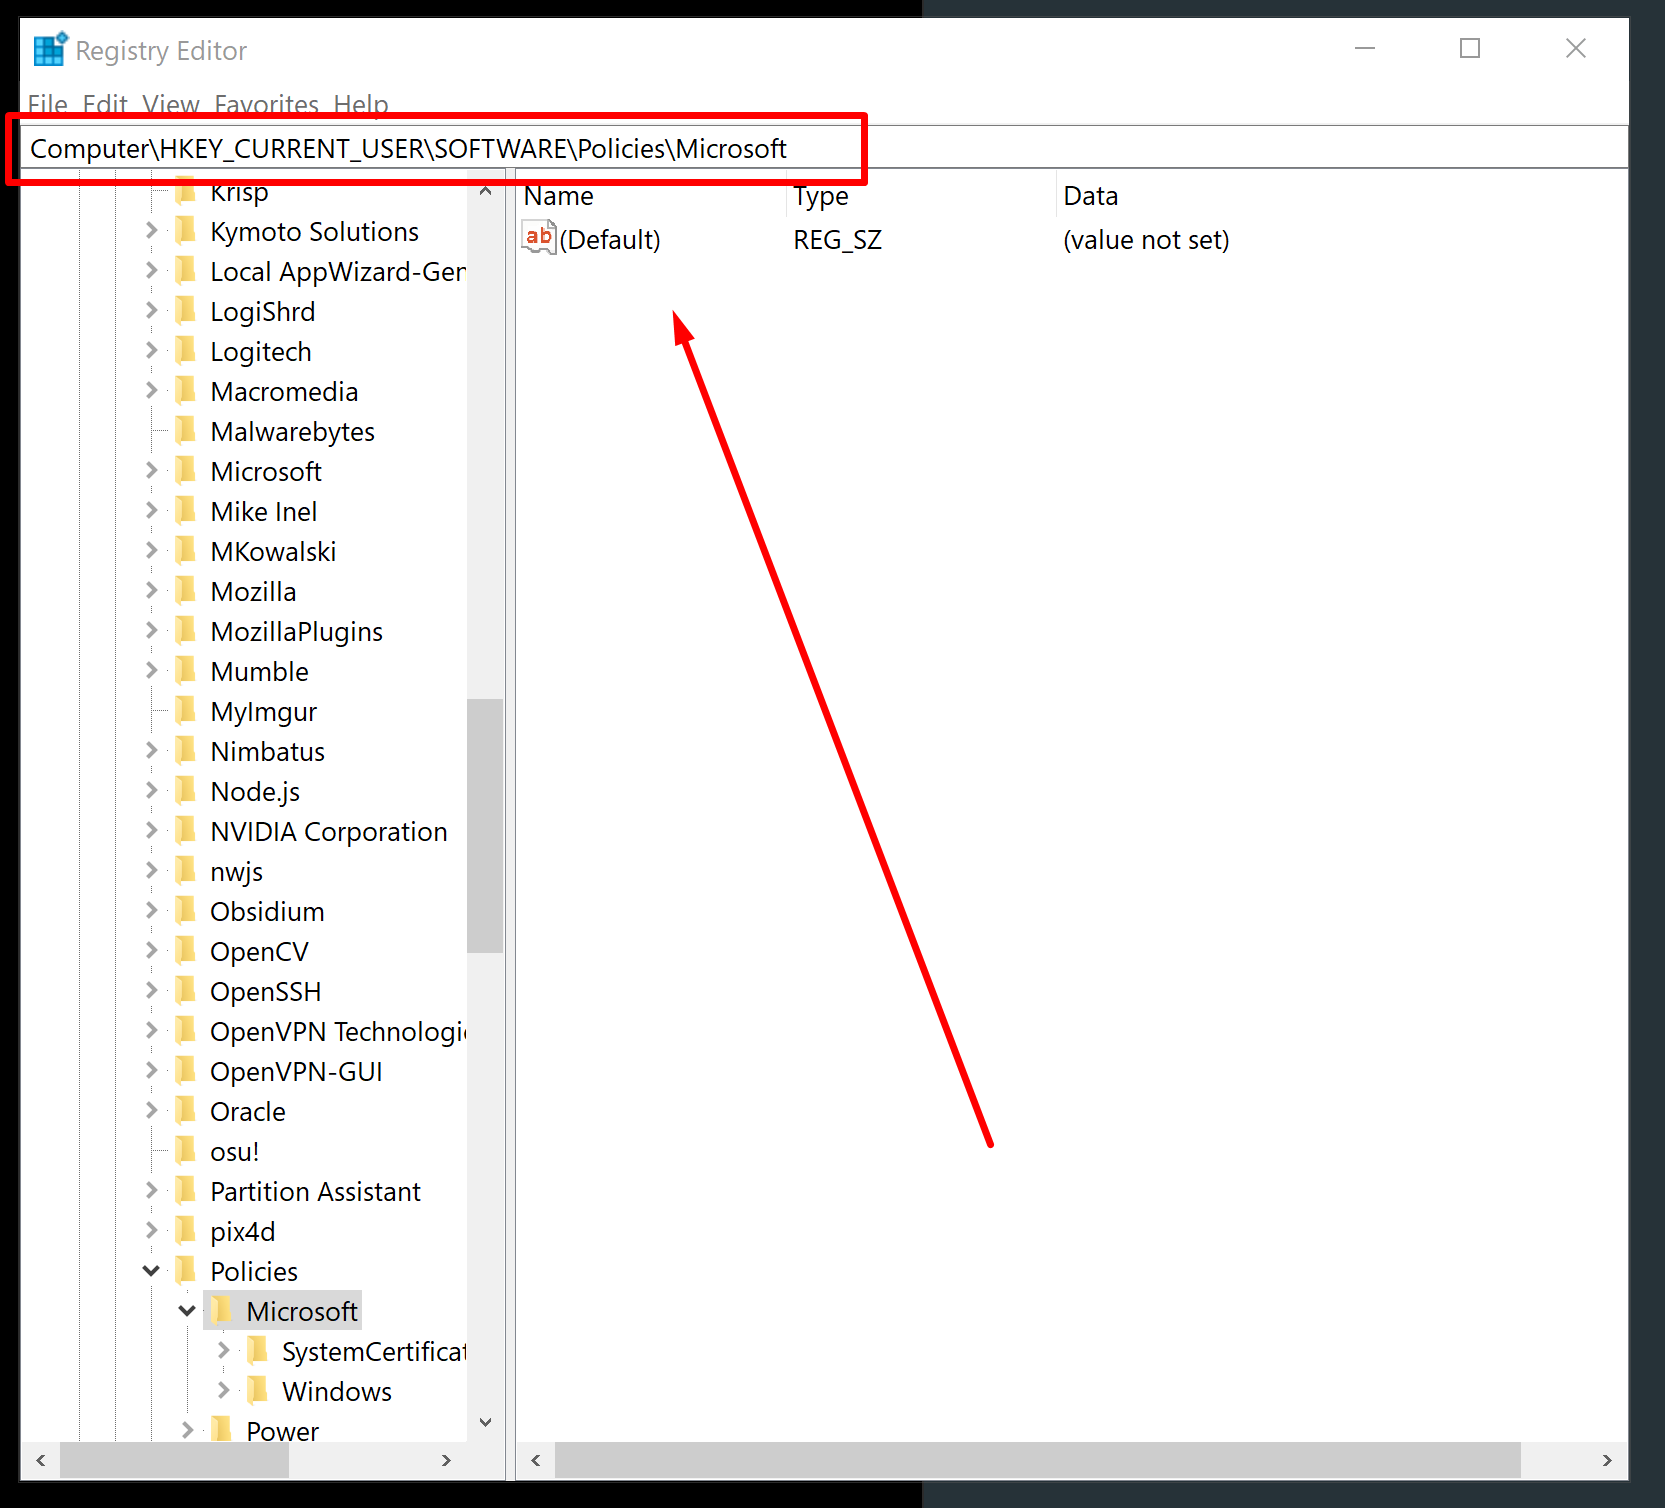
Task: Select the OpenVPN Technologies key
Action: 338,1032
